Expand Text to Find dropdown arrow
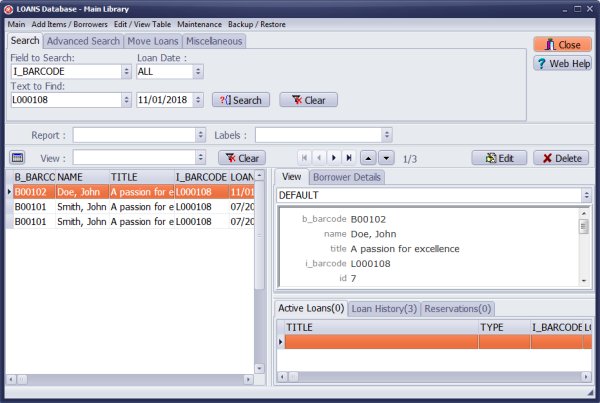Screen dimensions: 600x403 click(126, 100)
